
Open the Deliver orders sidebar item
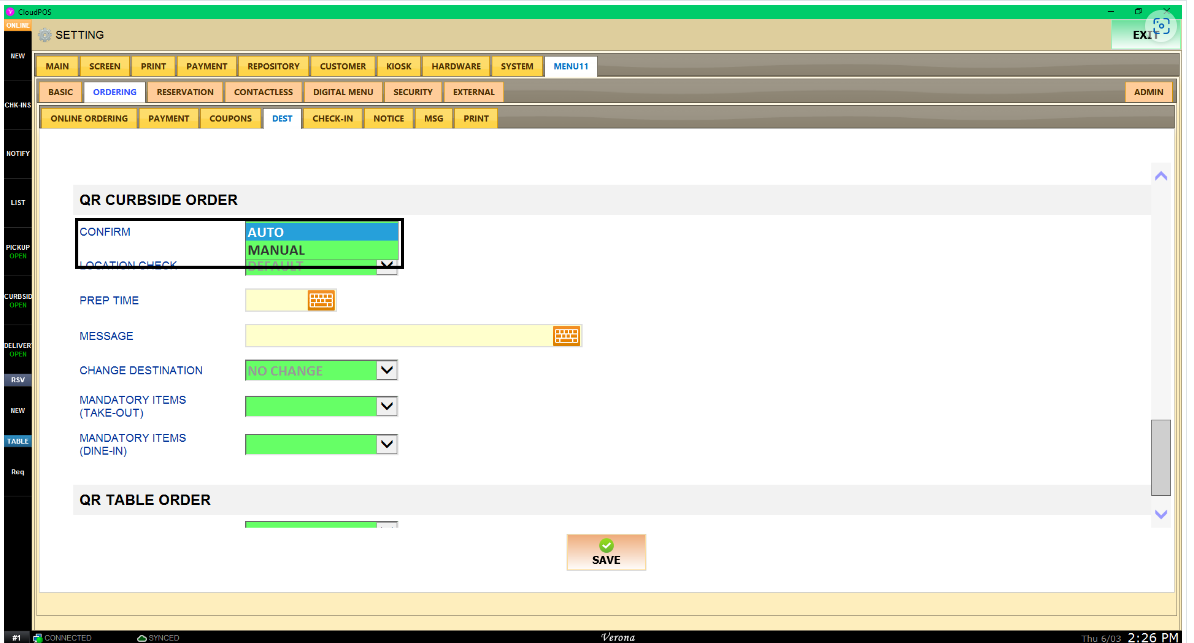[18, 349]
